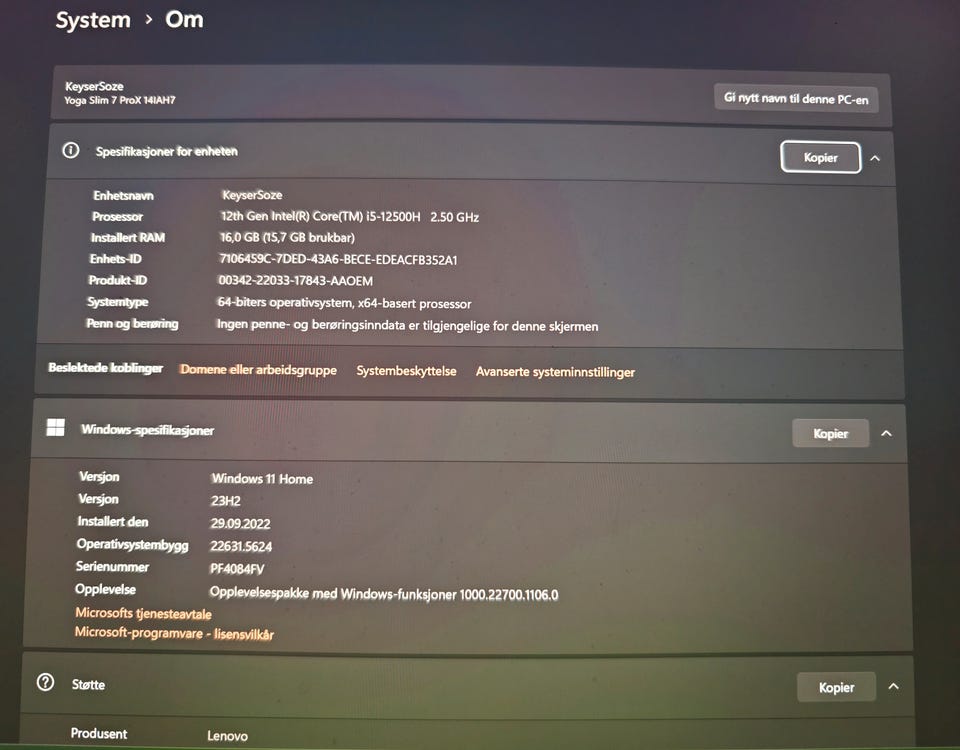960x750 pixels.
Task: Select the Lenovo manufacturer value
Action: point(227,736)
